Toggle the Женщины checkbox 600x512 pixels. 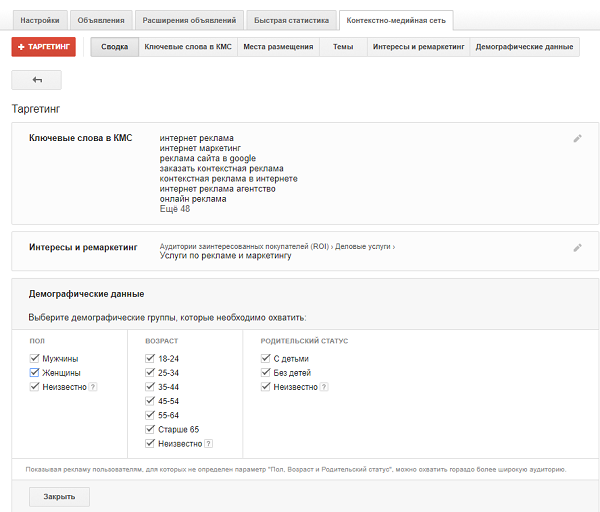pos(34,372)
